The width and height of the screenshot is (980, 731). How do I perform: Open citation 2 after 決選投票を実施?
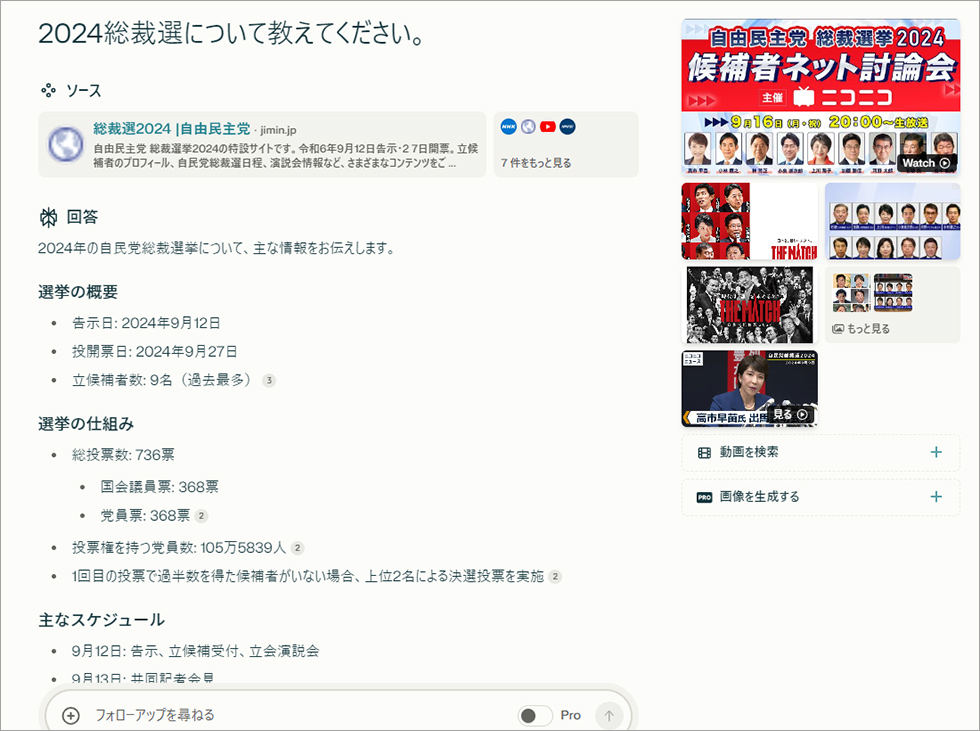click(x=555, y=576)
